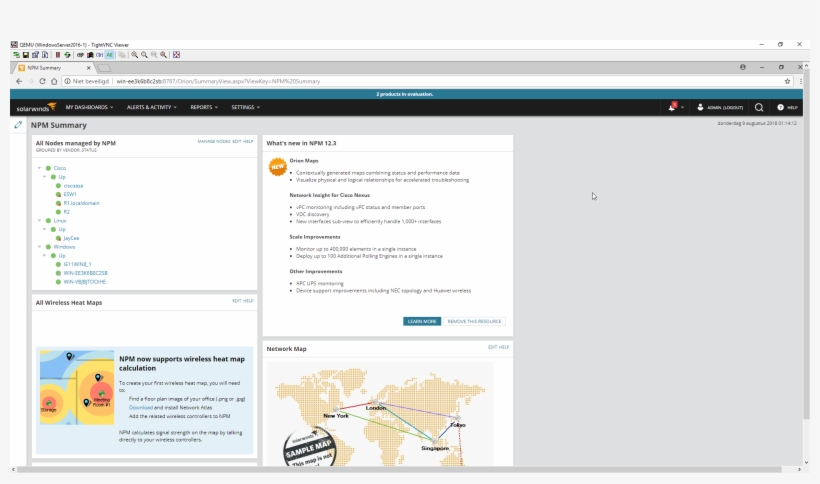Click the TightVNC new connection icon
Viewport: 820px width, 484px height.
click(x=16, y=55)
